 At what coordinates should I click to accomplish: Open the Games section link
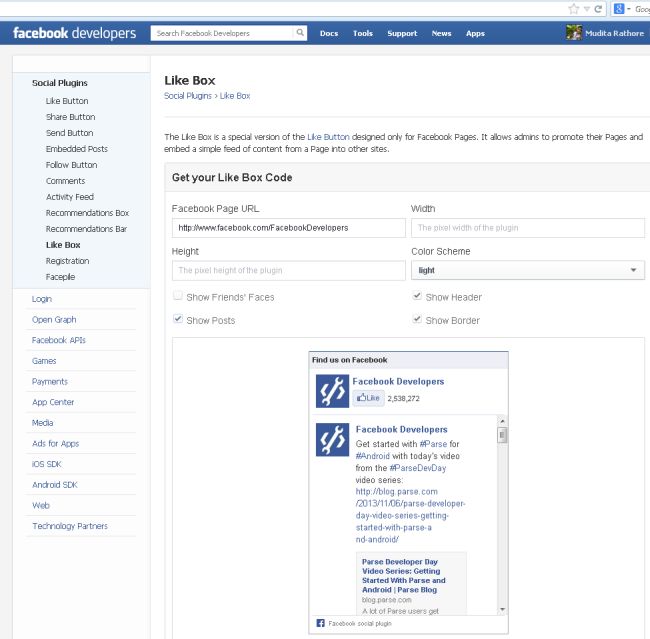(x=44, y=361)
